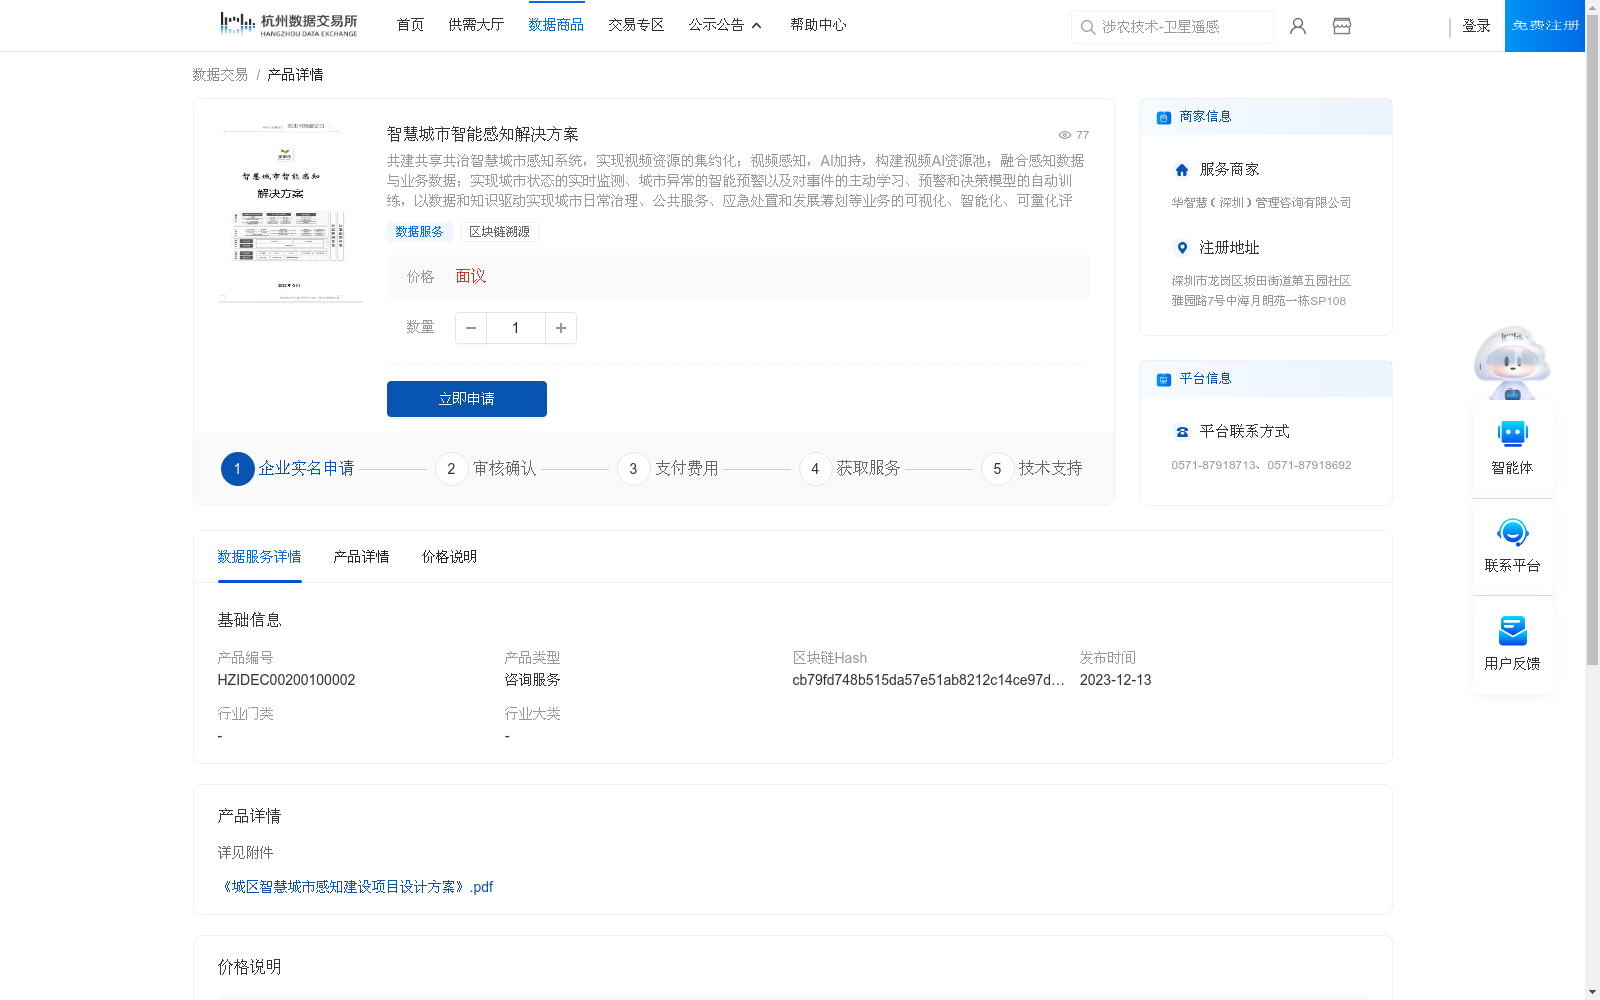
Task: Open the 智能体 assistant icon
Action: 1512,434
